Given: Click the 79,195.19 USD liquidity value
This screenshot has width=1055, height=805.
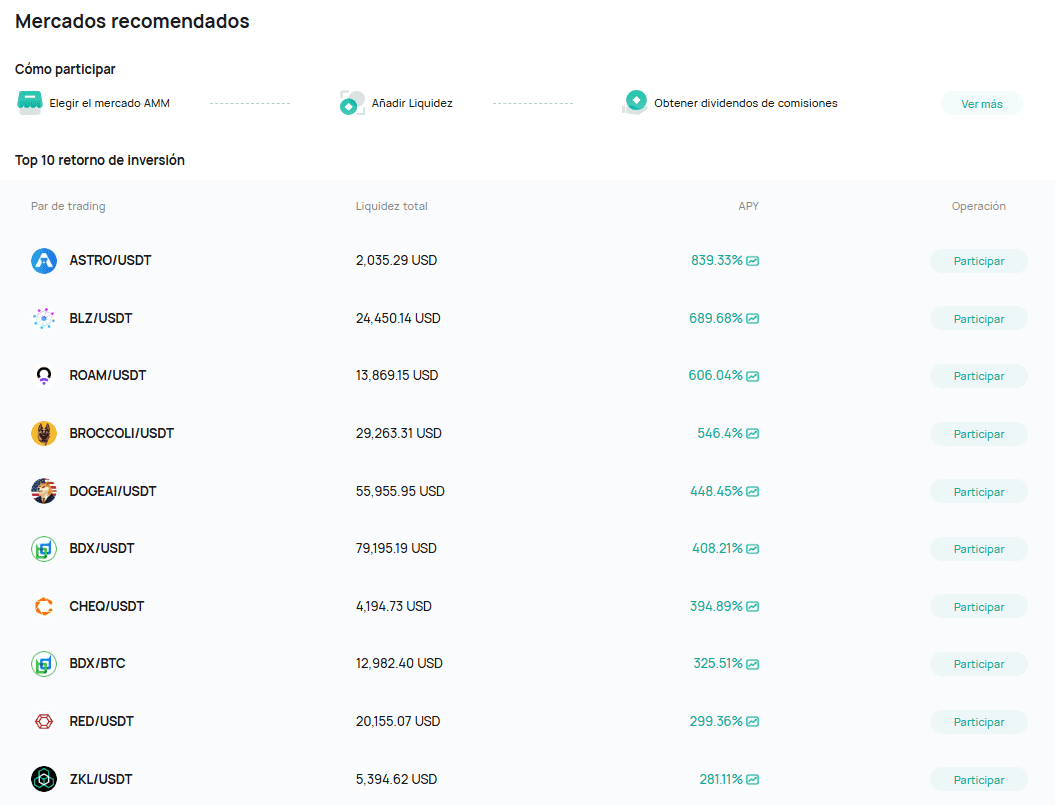Looking at the screenshot, I should click(396, 549).
